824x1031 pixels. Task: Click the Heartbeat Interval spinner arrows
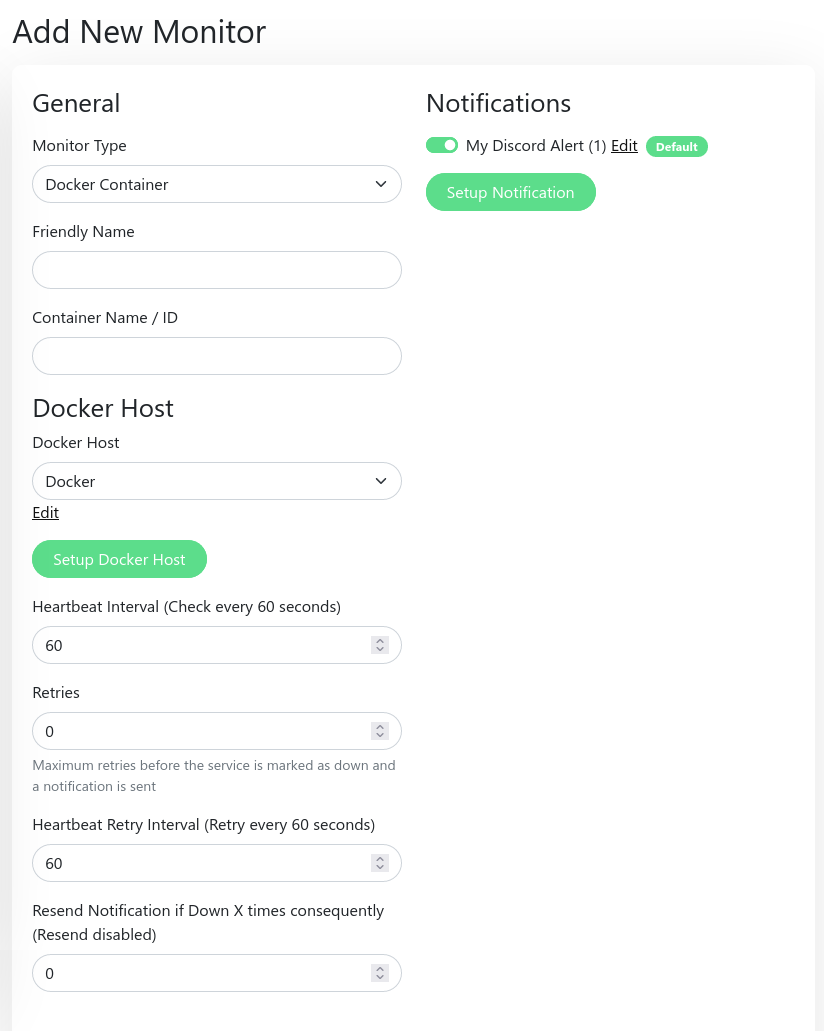coord(380,645)
